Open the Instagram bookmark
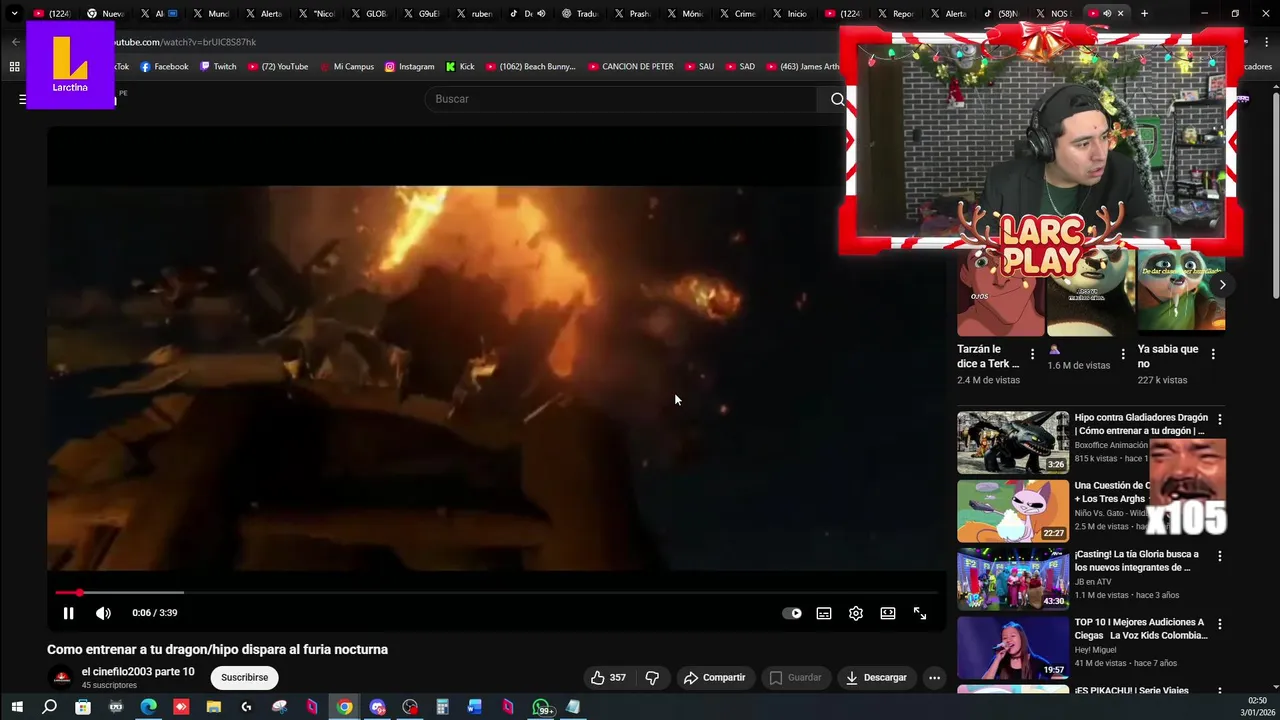The width and height of the screenshot is (1280, 720). (409, 67)
